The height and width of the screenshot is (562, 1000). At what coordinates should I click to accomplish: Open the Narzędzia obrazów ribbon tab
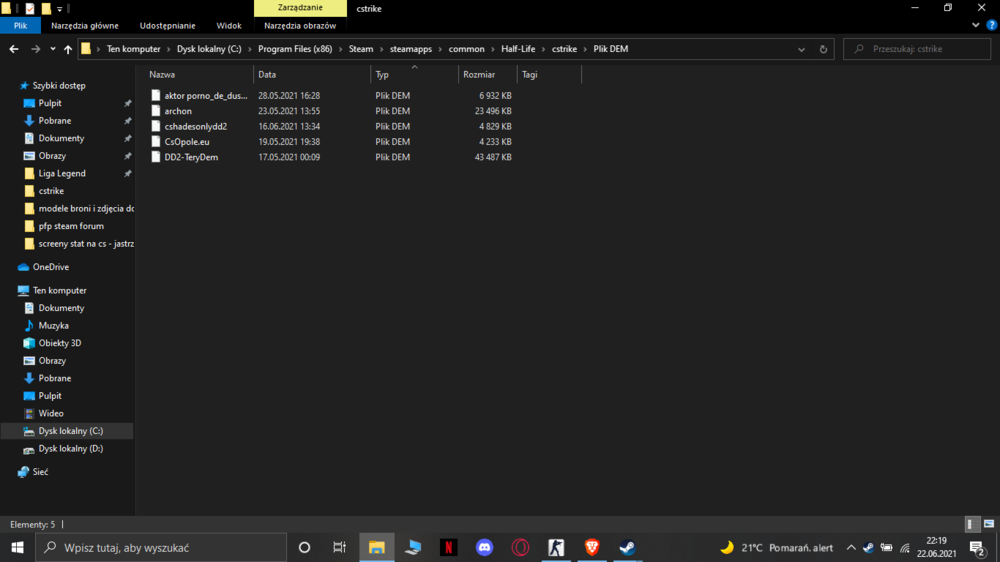pos(300,26)
